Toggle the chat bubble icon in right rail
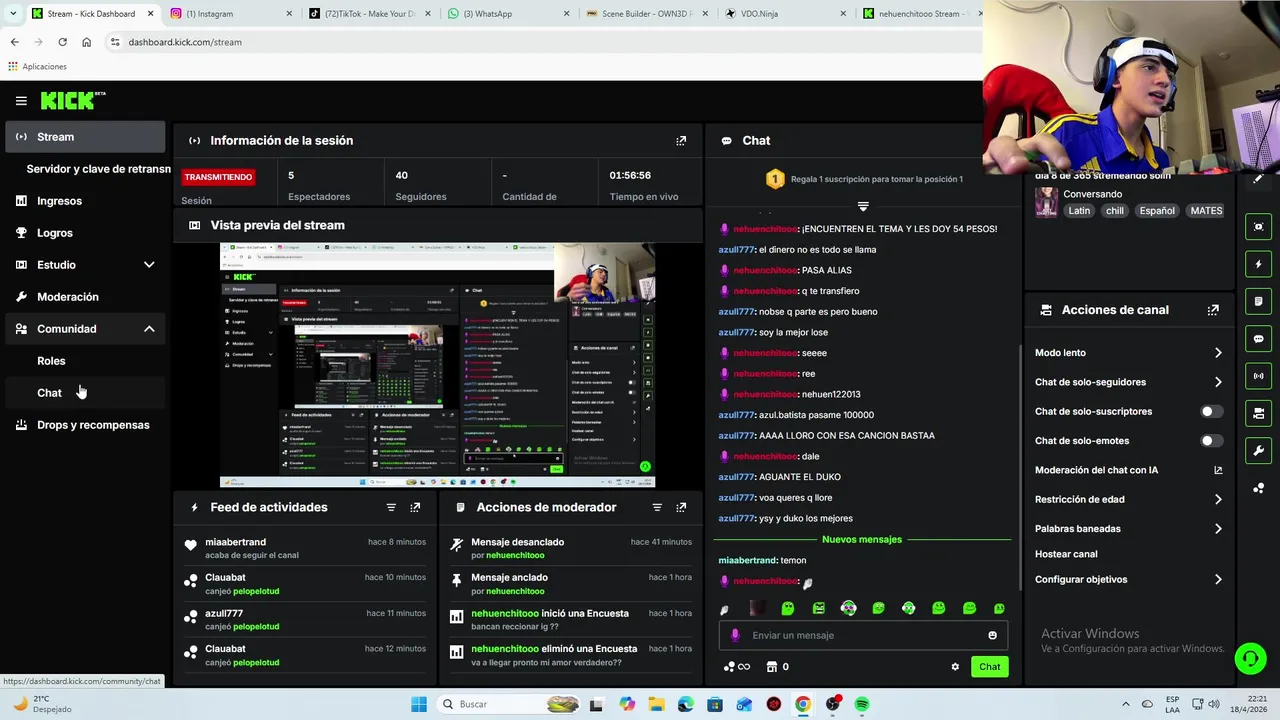 1258,339
